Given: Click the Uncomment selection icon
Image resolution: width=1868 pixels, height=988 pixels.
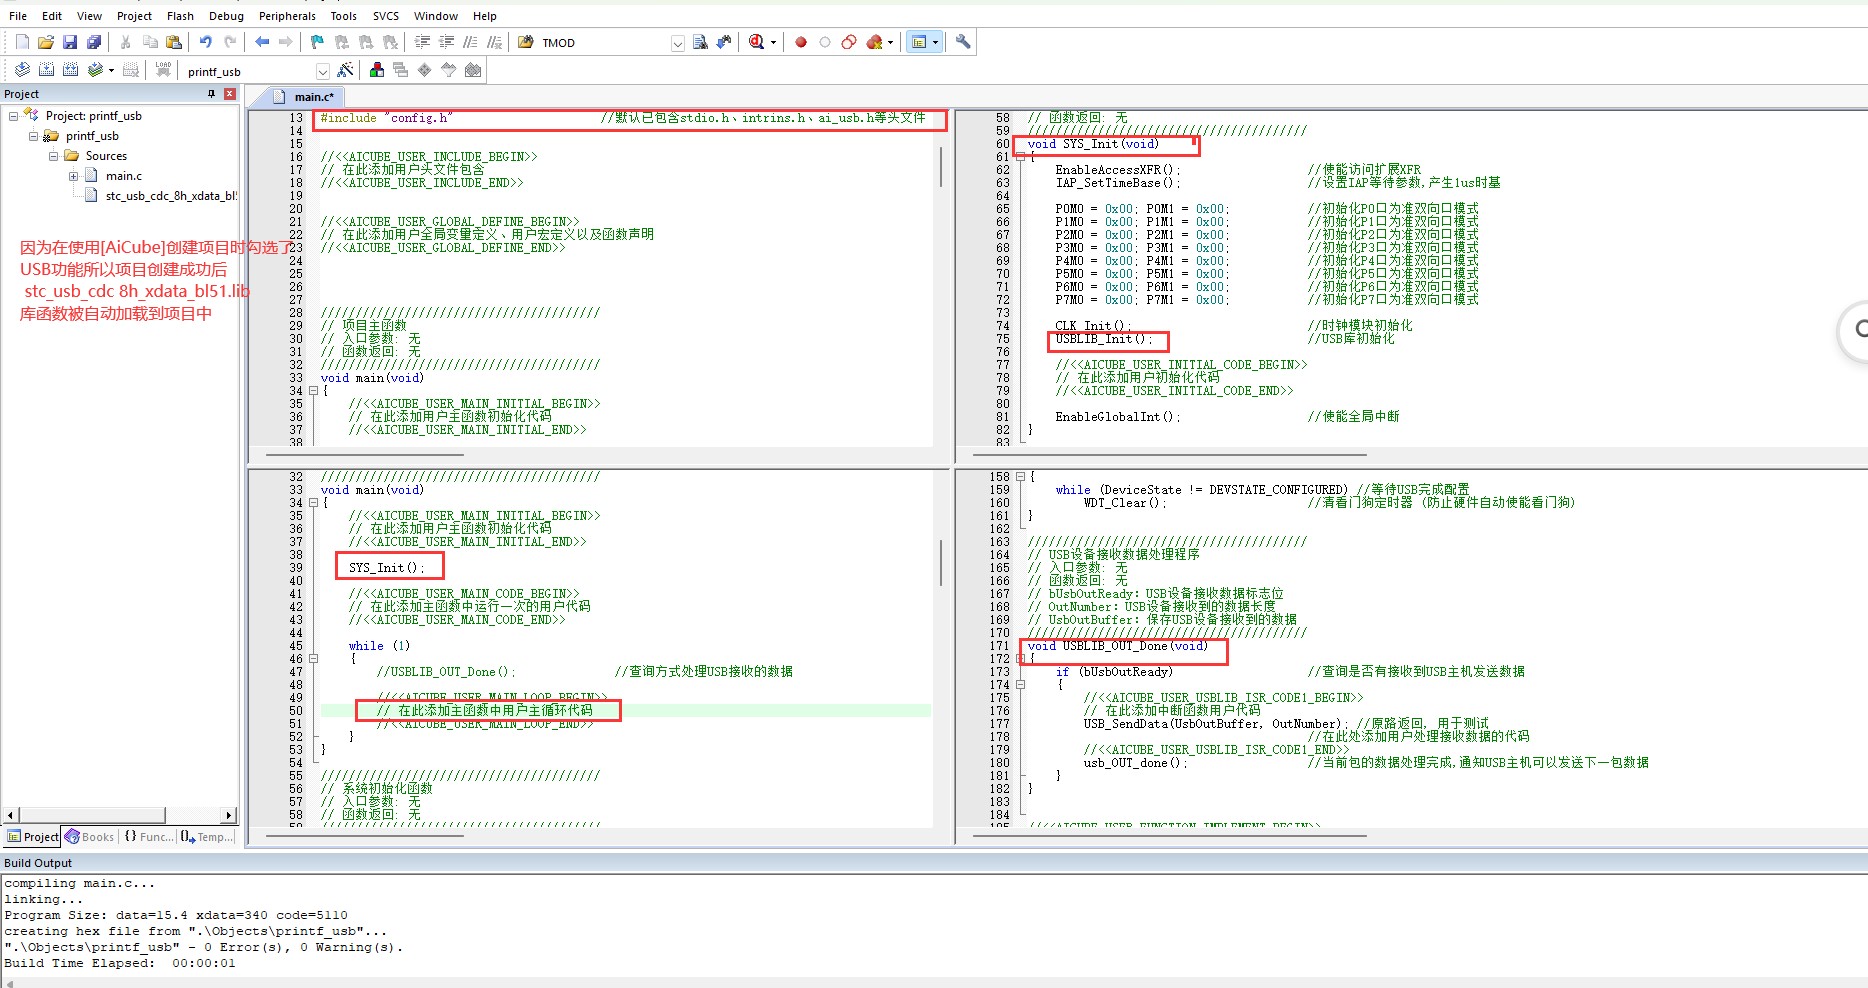Looking at the screenshot, I should 494,42.
